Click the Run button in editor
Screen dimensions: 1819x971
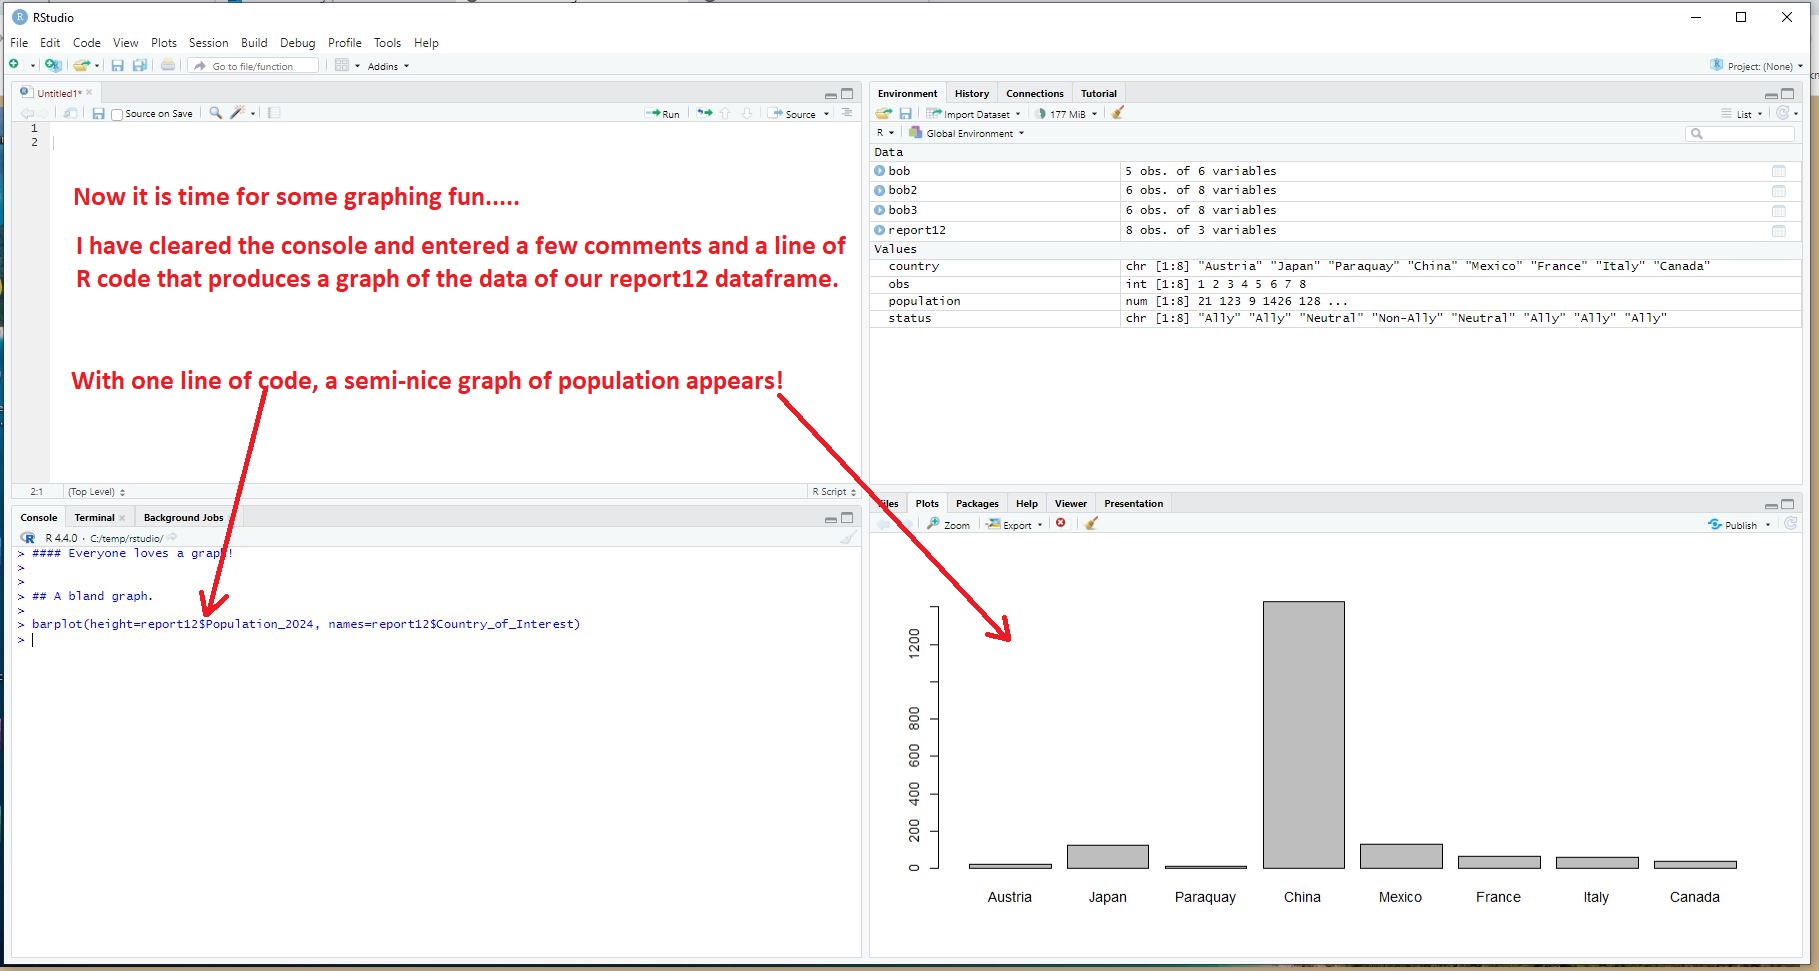(663, 114)
